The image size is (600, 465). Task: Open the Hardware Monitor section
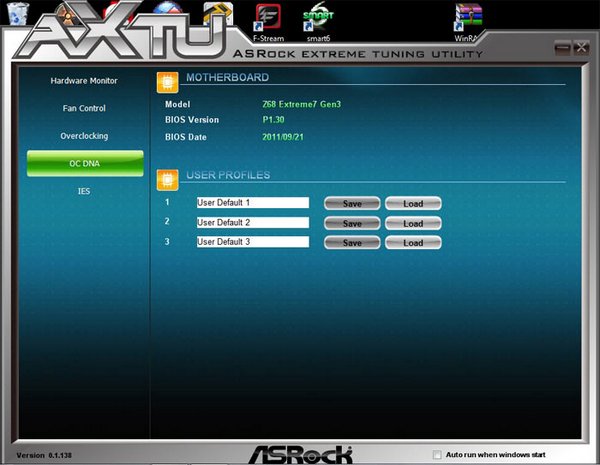click(84, 81)
